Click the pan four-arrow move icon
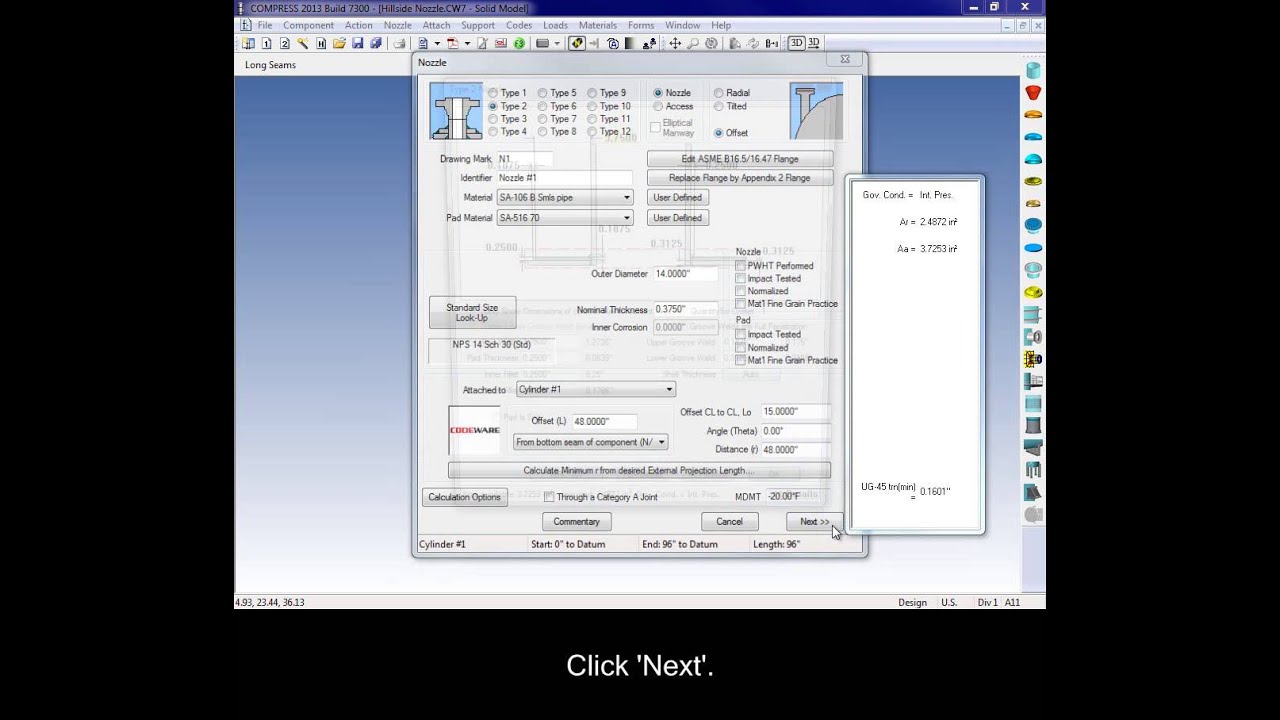Image resolution: width=1280 pixels, height=720 pixels. (675, 43)
